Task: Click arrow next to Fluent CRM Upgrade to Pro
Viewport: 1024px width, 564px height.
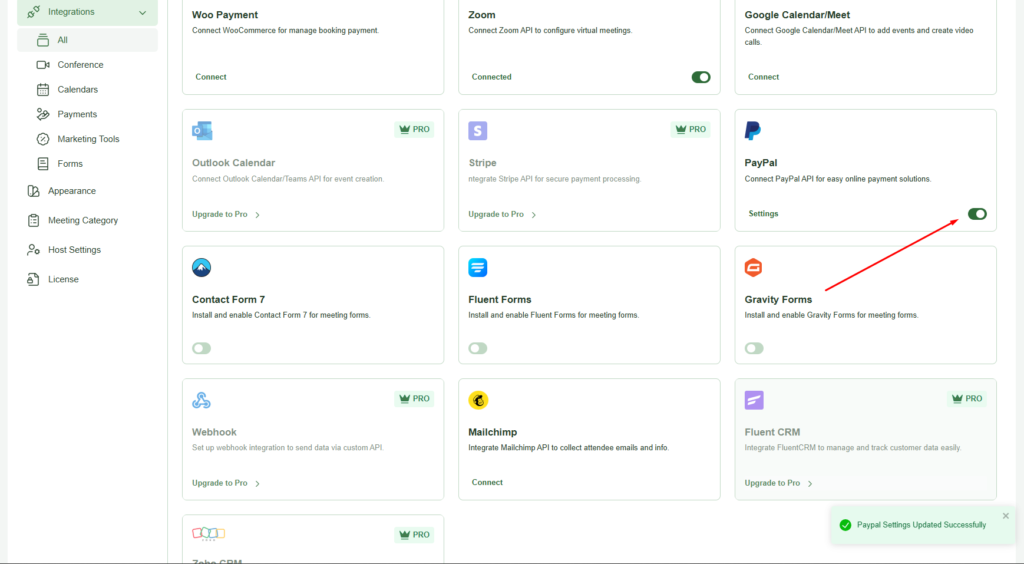Action: pos(810,484)
